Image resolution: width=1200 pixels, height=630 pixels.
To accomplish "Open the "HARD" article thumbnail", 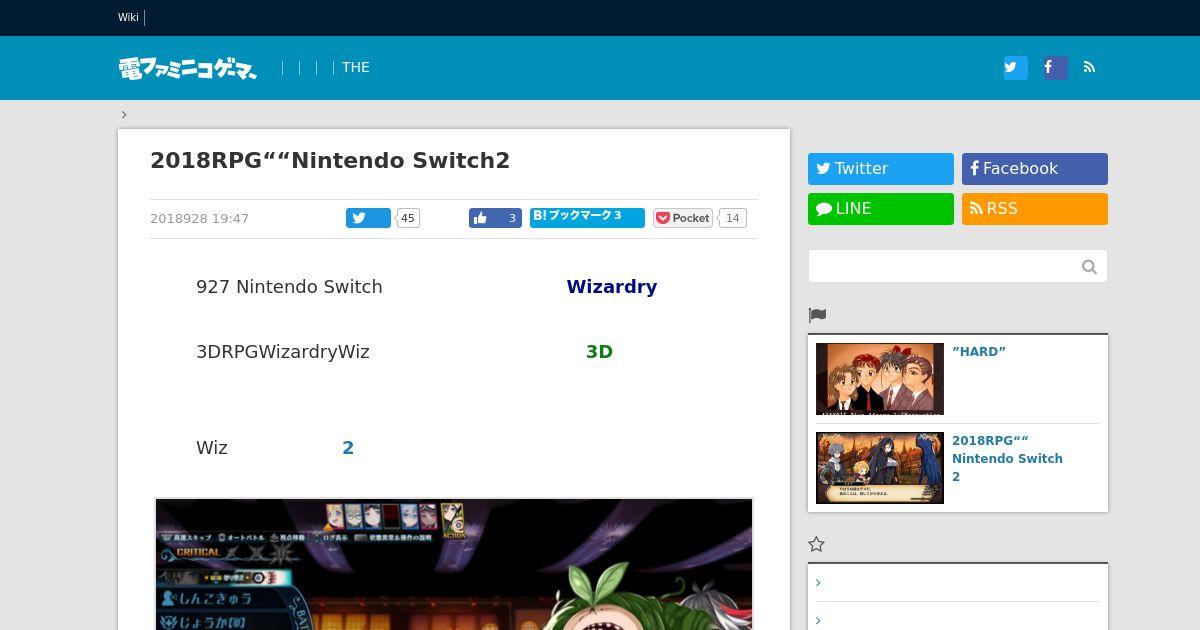I will [x=880, y=379].
